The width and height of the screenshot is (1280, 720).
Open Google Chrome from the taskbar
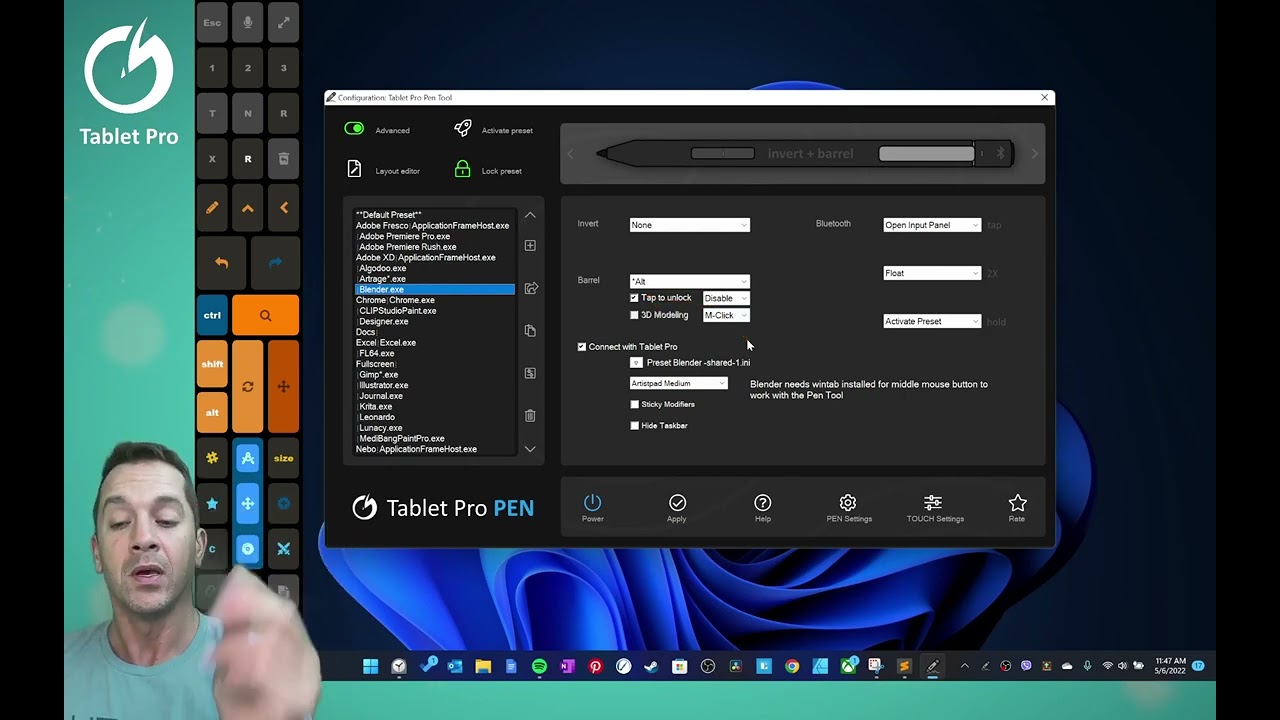pos(792,666)
